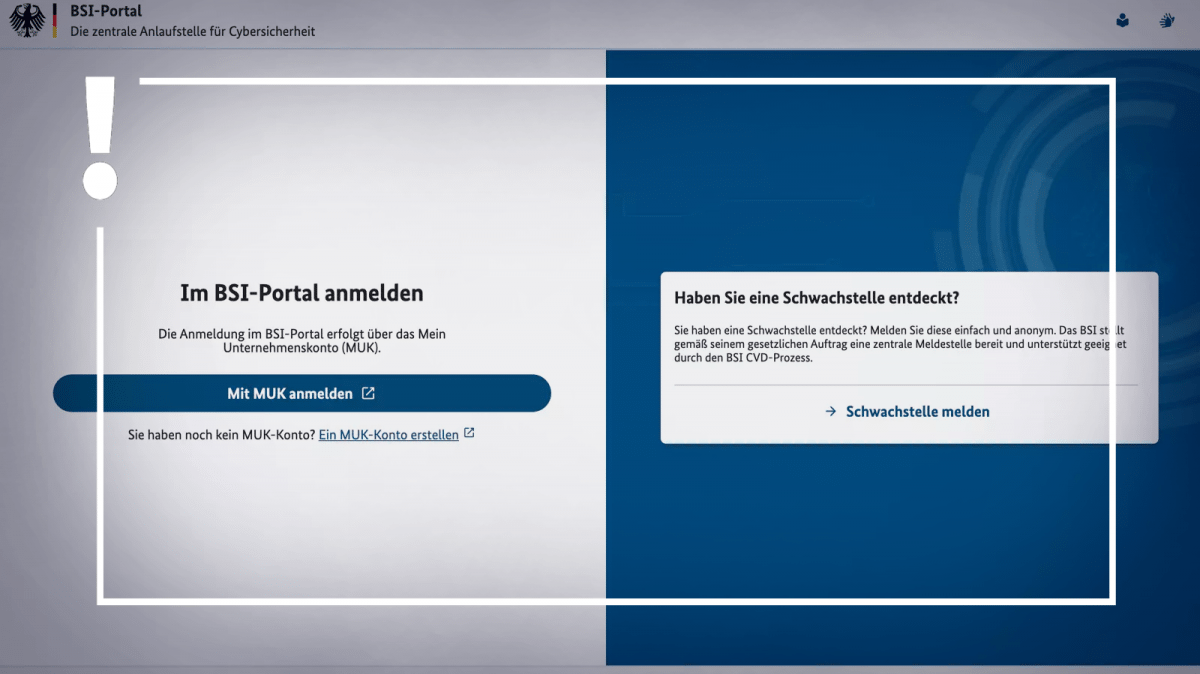Click the text Sie haben noch kein MUK-Konto?
The height and width of the screenshot is (674, 1200).
[221, 435]
